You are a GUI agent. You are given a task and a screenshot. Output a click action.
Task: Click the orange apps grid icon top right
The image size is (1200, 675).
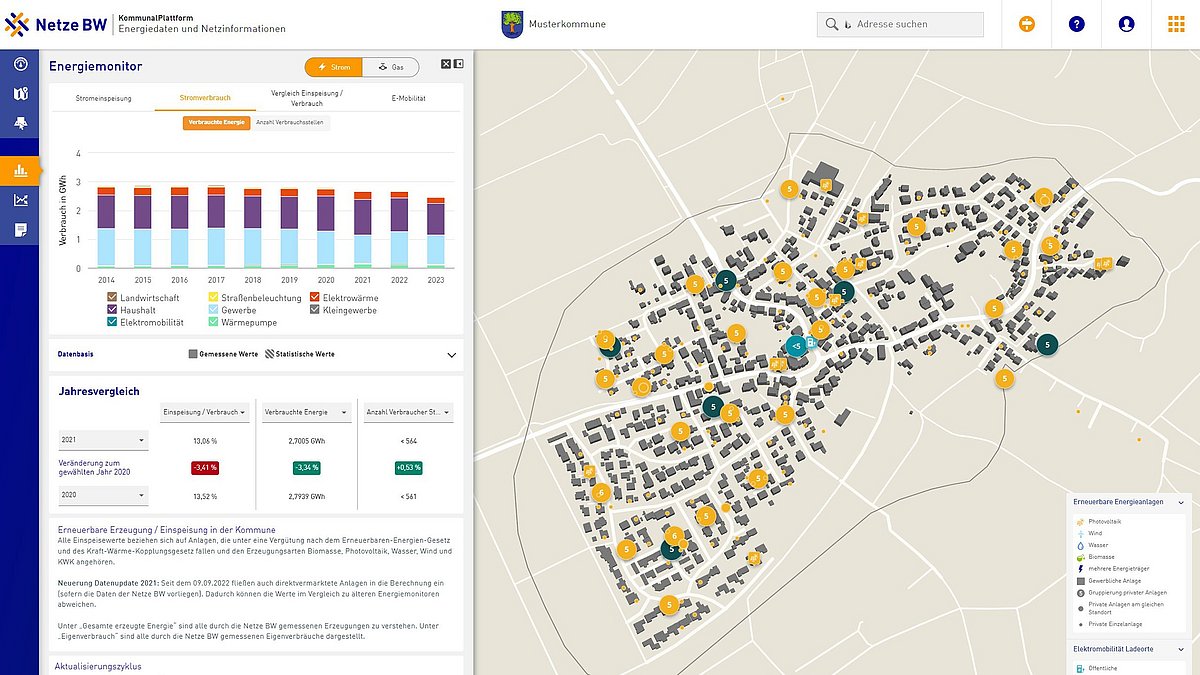(1176, 22)
